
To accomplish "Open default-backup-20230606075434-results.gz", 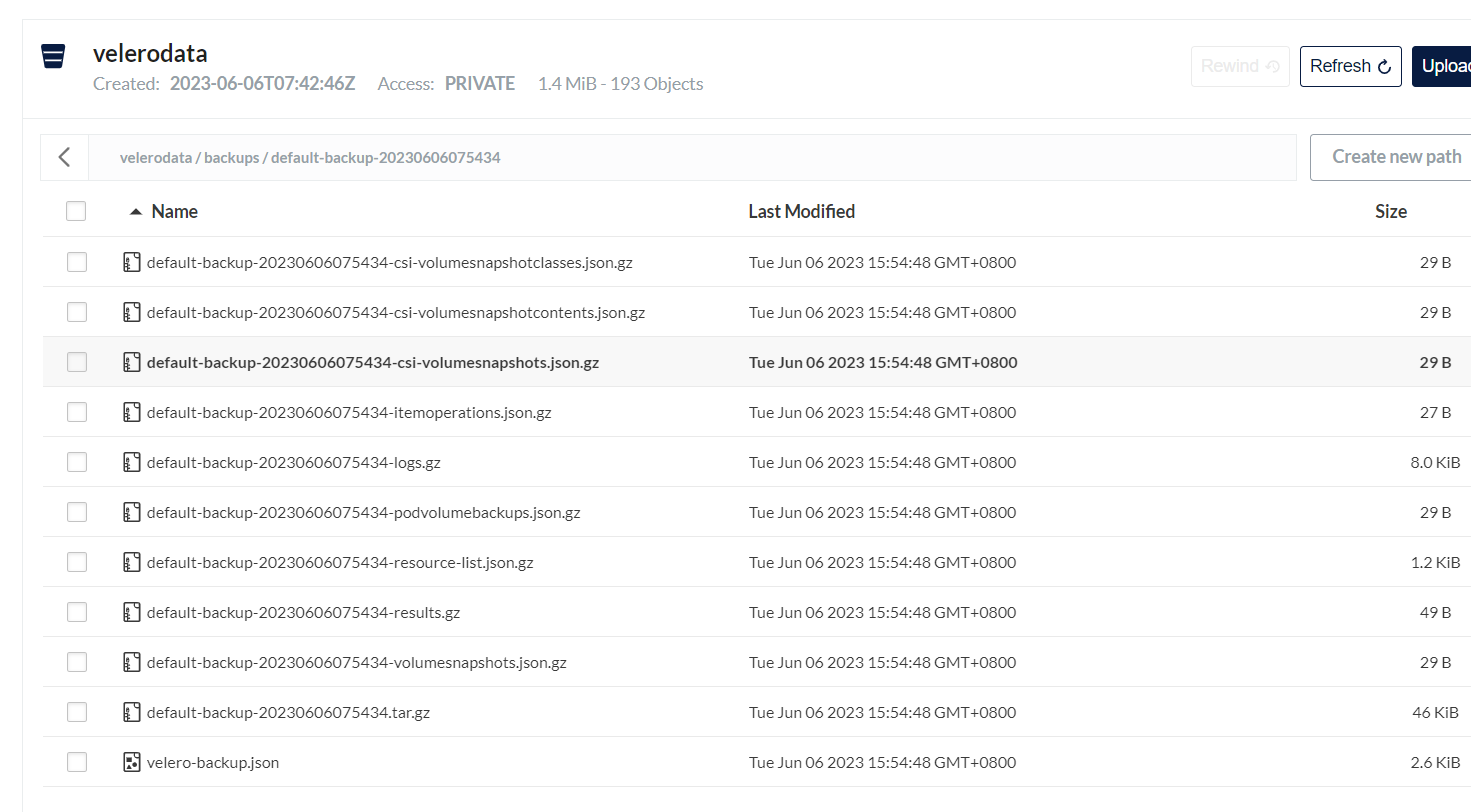I will (x=303, y=613).
